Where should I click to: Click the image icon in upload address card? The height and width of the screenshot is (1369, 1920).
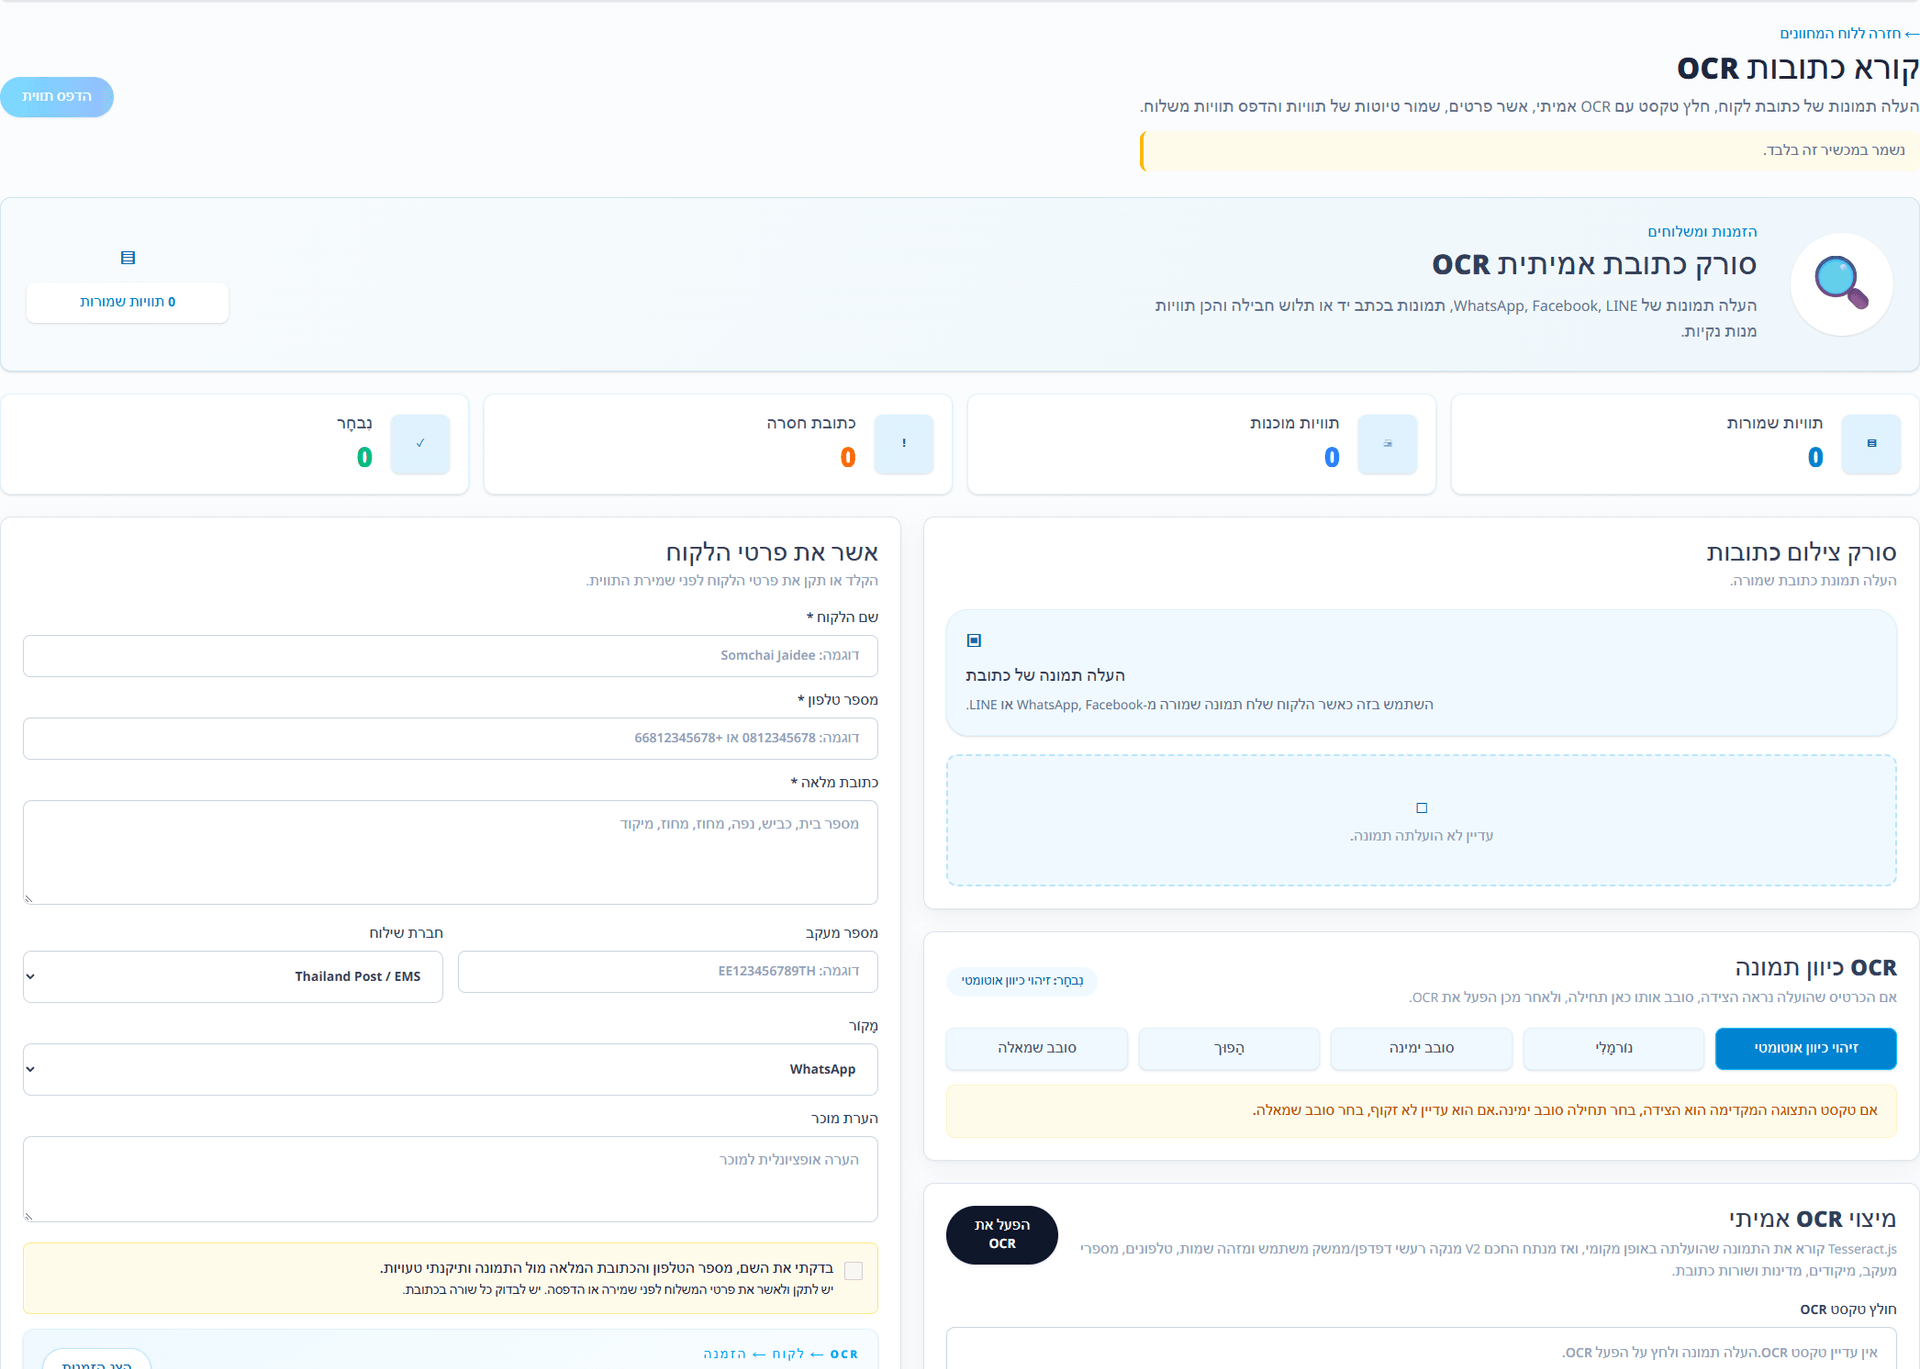(x=974, y=640)
